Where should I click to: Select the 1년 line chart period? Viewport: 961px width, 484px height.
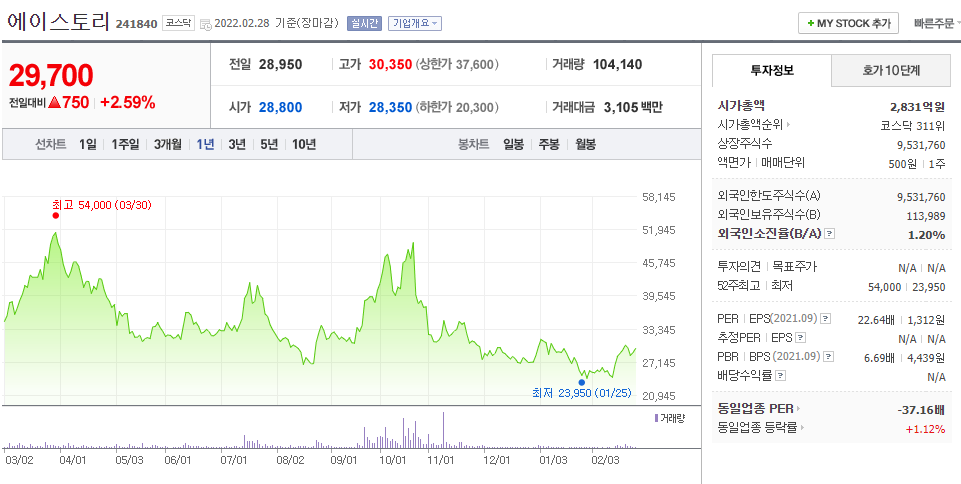point(205,145)
